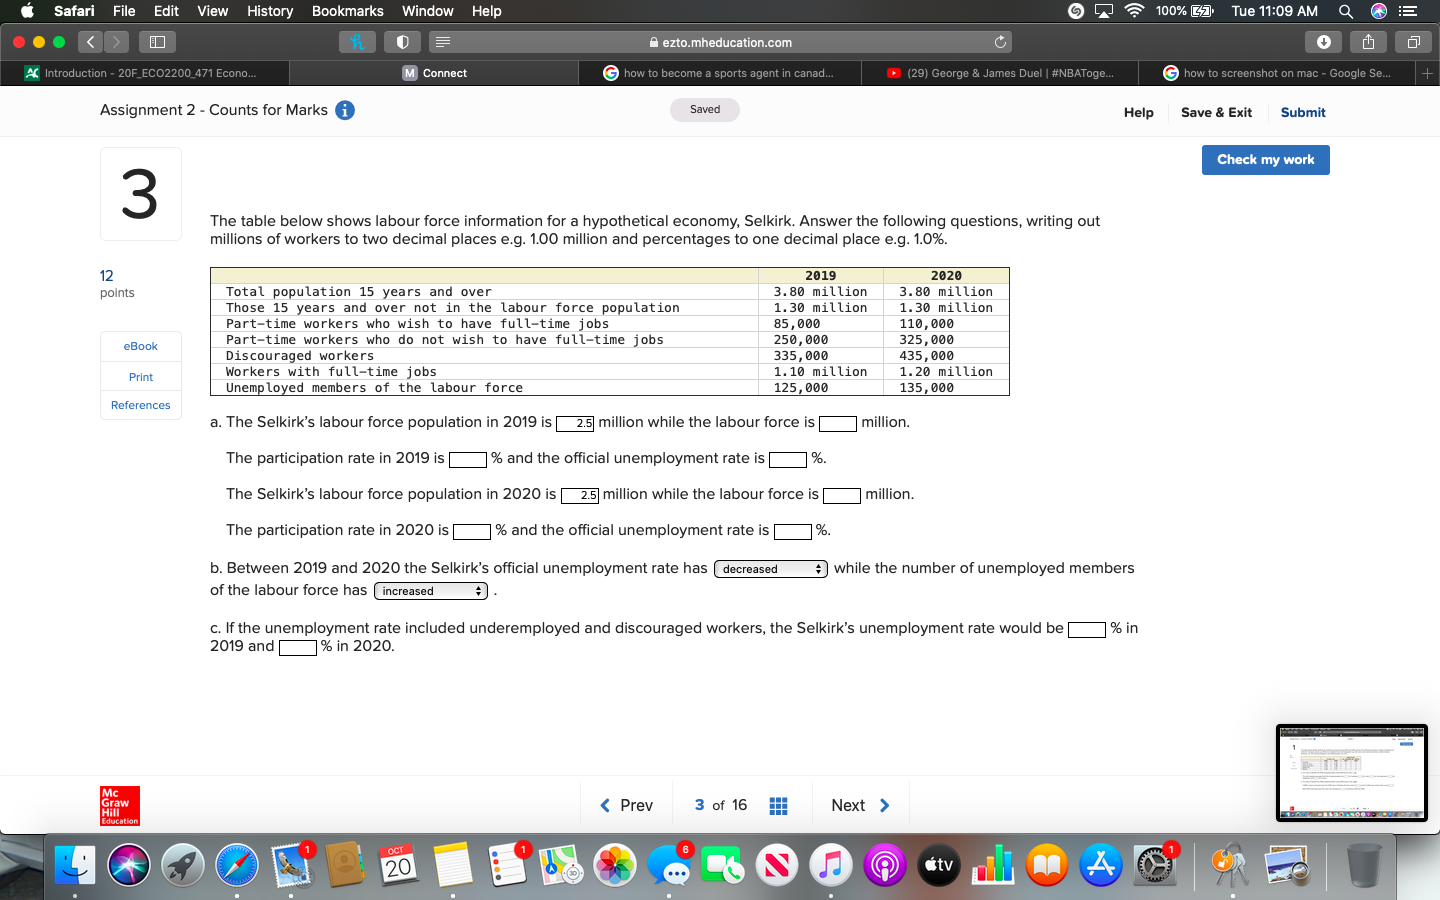Click the 2019 labour force answer field
Image resolution: width=1440 pixels, height=900 pixels.
[x=838, y=424]
